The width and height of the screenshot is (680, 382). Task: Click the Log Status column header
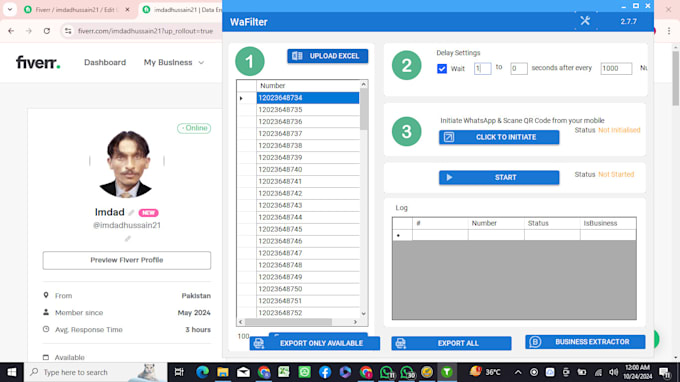552,223
